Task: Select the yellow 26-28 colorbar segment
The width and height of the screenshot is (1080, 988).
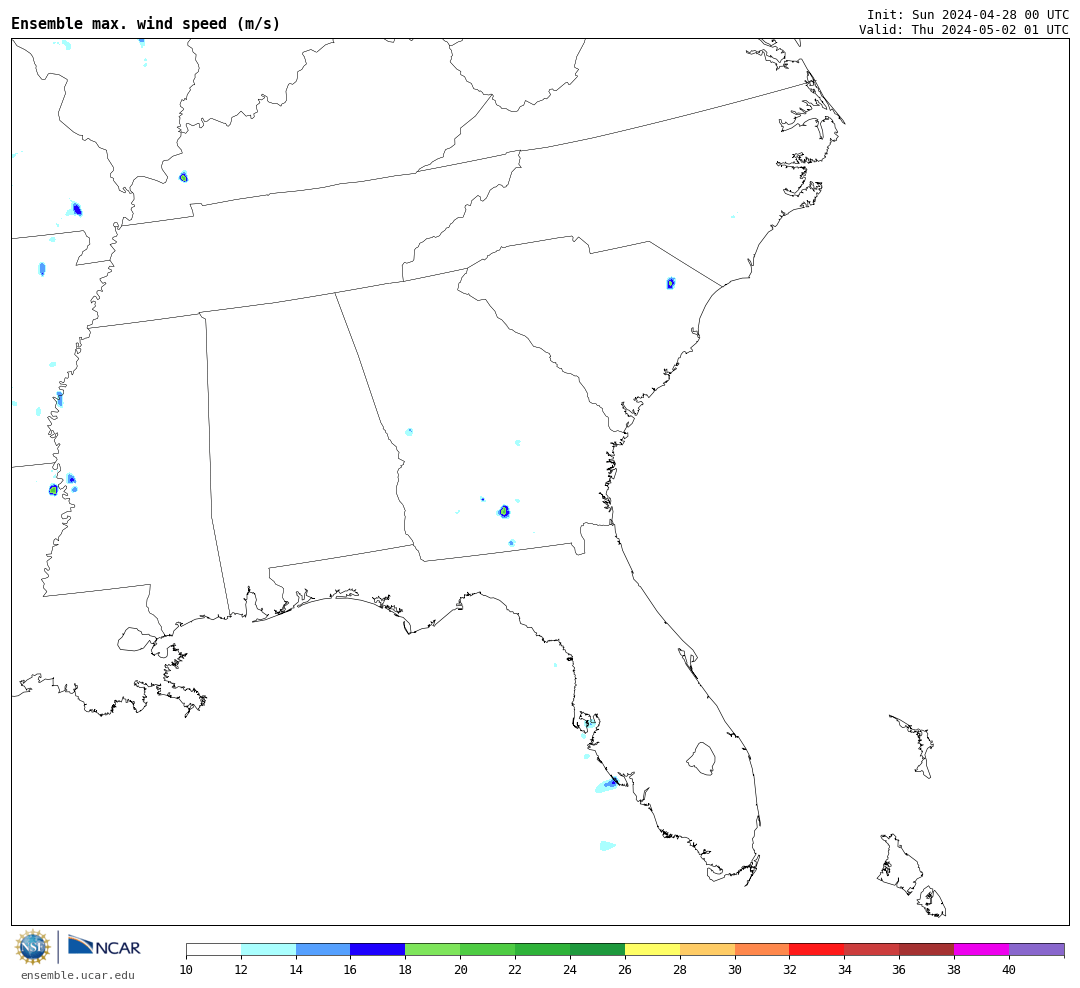Action: (x=652, y=949)
